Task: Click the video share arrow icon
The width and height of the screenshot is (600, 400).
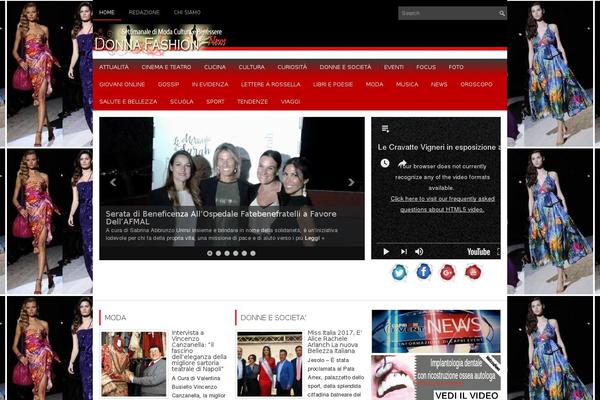Action: [x=402, y=163]
